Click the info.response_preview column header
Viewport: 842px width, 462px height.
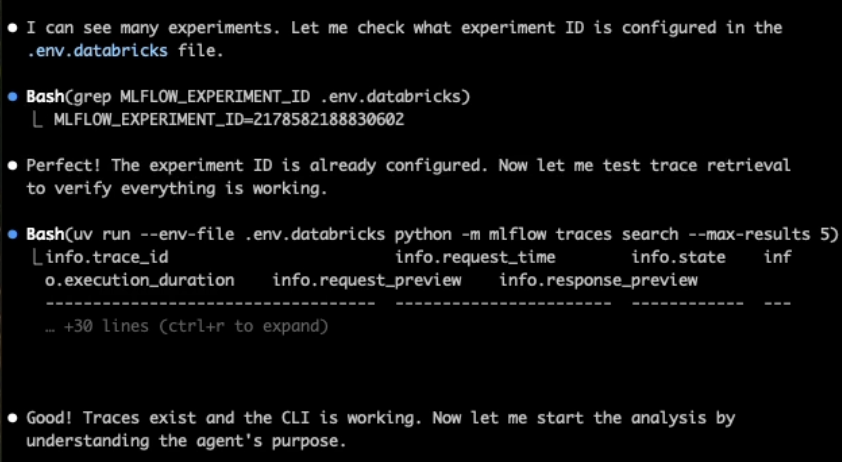tap(598, 280)
